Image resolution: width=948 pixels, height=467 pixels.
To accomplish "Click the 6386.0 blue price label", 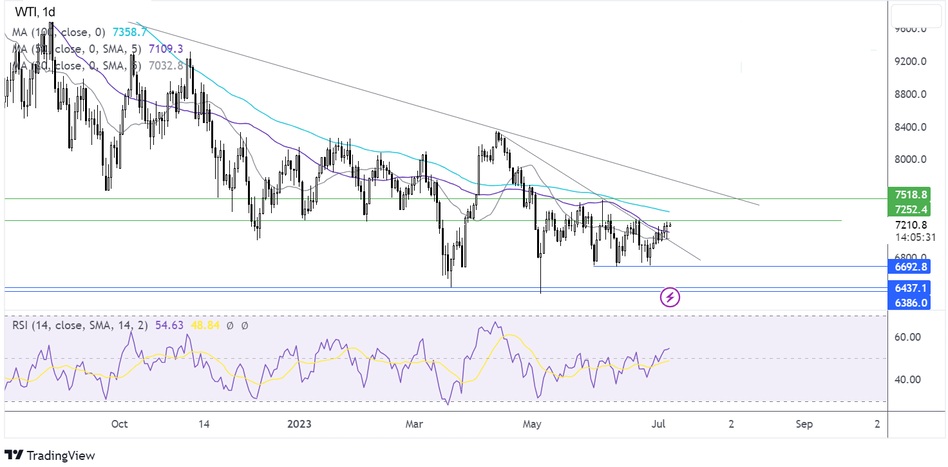I will pyautogui.click(x=911, y=301).
